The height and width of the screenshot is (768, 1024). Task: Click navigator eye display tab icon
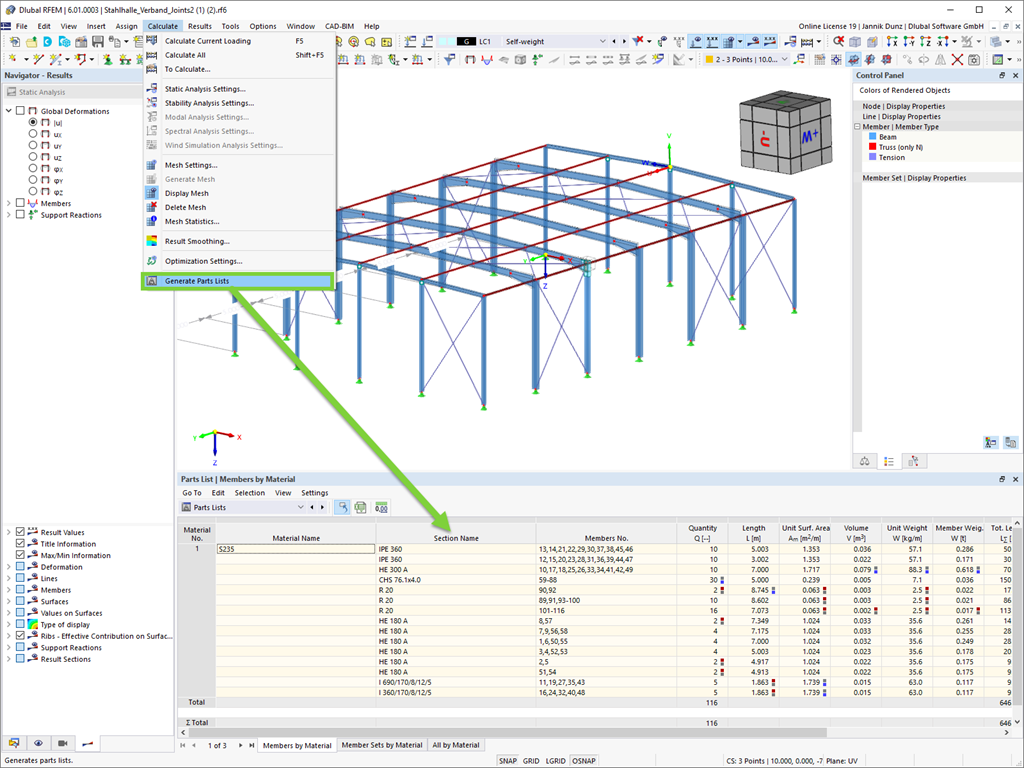(39, 743)
